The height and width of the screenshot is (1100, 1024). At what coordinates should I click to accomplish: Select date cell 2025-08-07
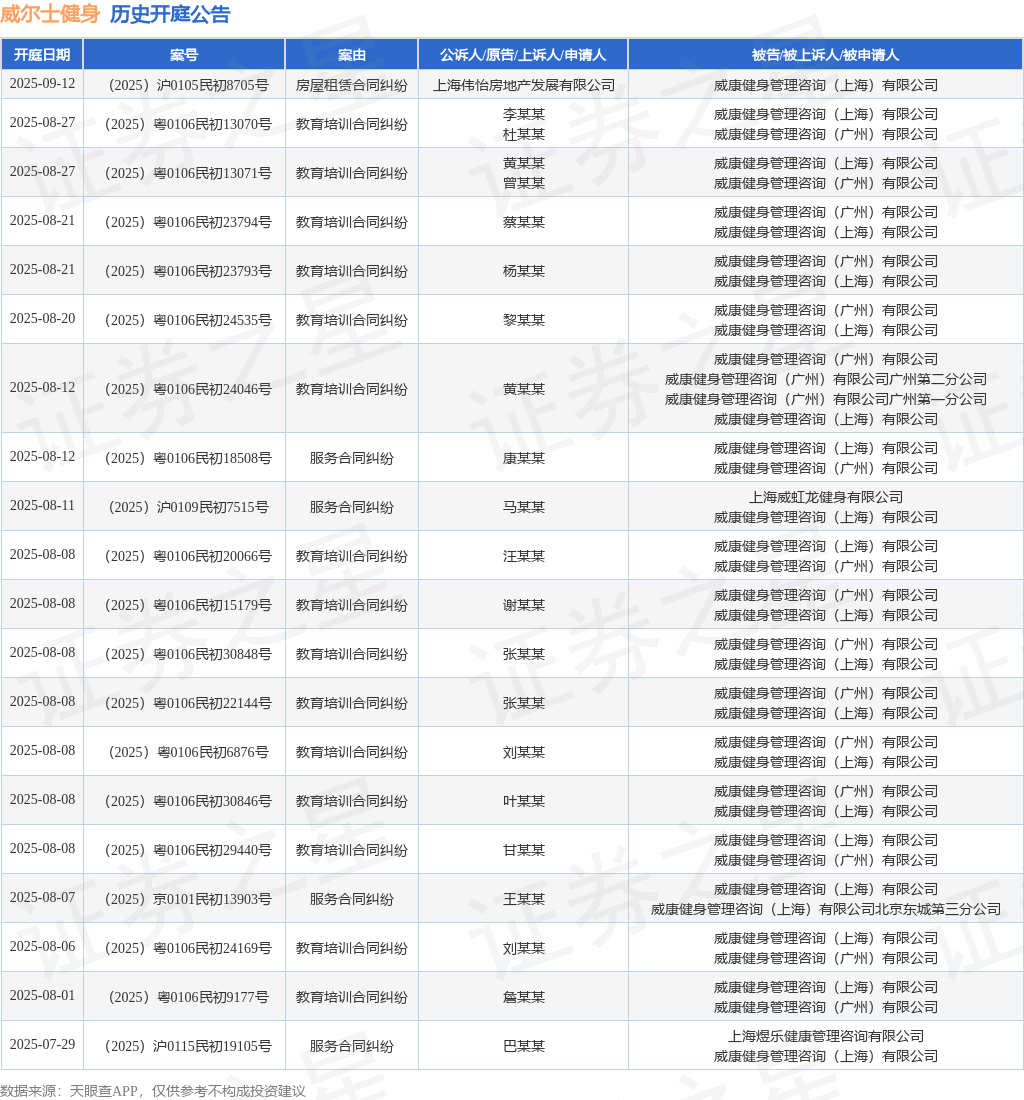(x=42, y=897)
